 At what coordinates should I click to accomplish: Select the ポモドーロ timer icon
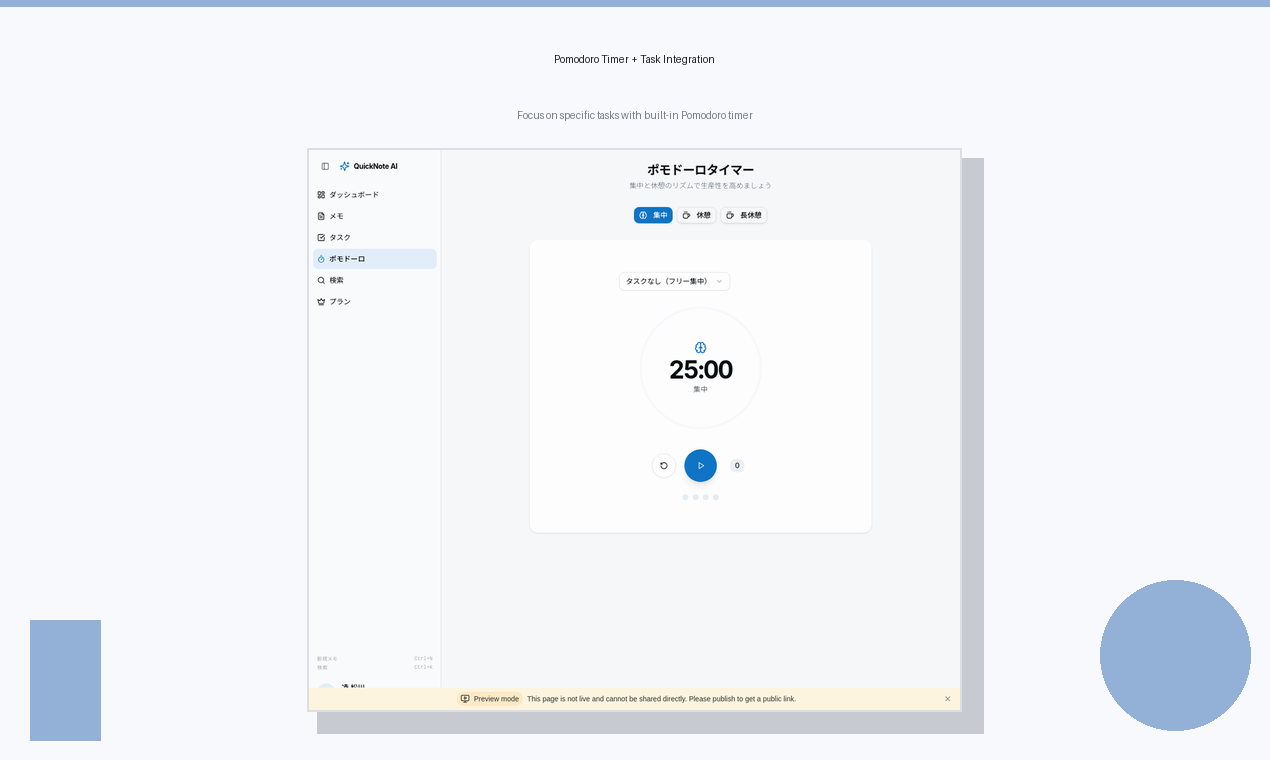click(x=320, y=259)
